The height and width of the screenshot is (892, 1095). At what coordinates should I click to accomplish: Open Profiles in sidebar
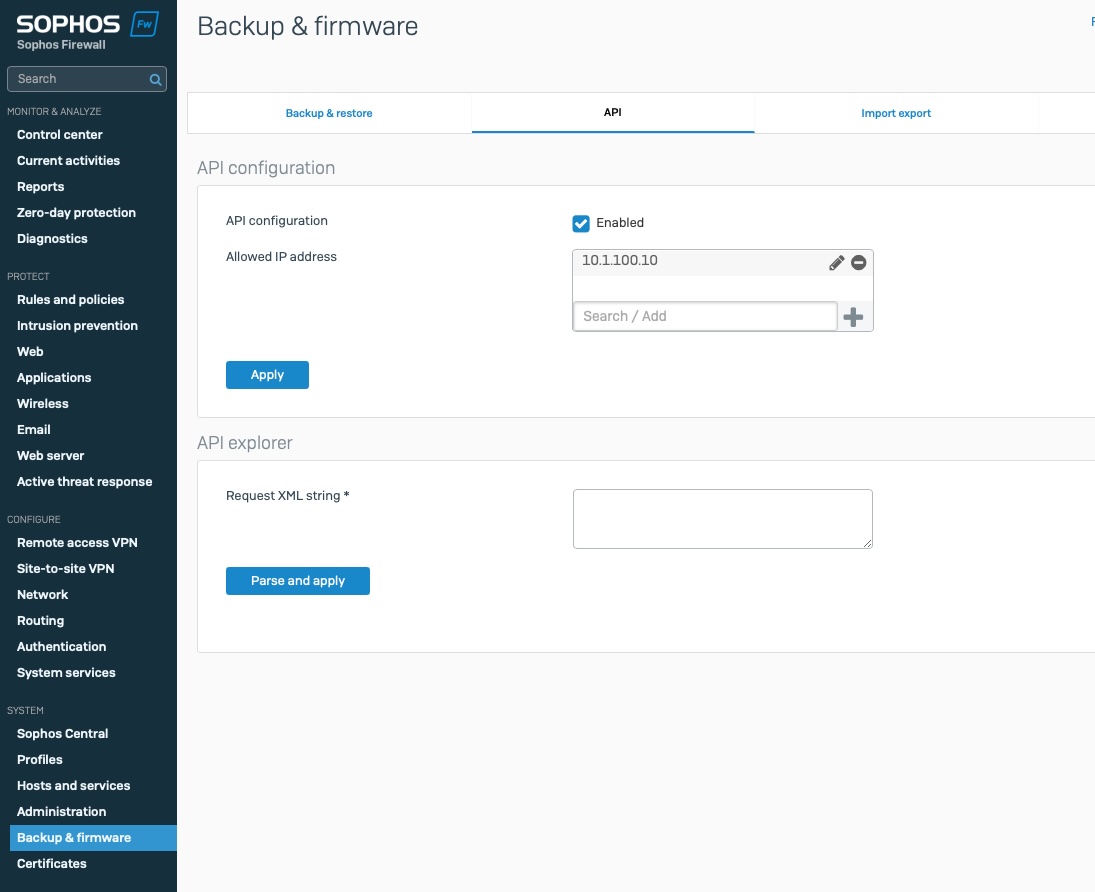40,759
